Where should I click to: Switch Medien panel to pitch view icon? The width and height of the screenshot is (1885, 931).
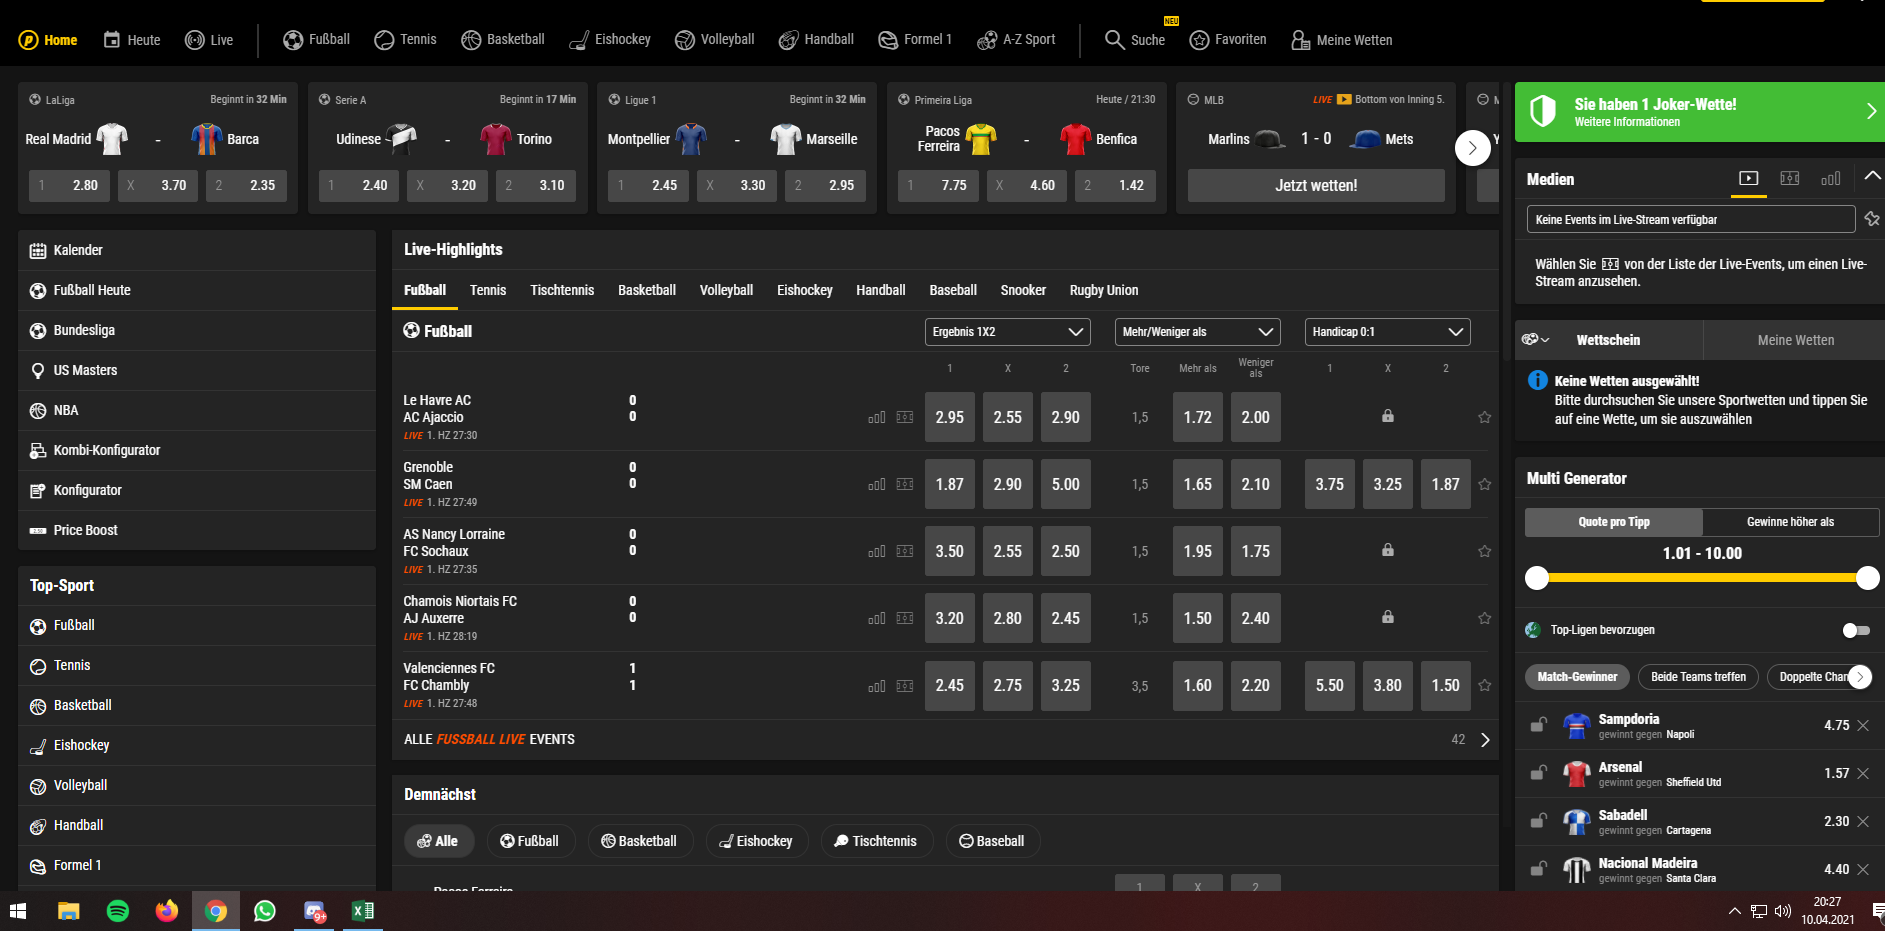pyautogui.click(x=1790, y=179)
